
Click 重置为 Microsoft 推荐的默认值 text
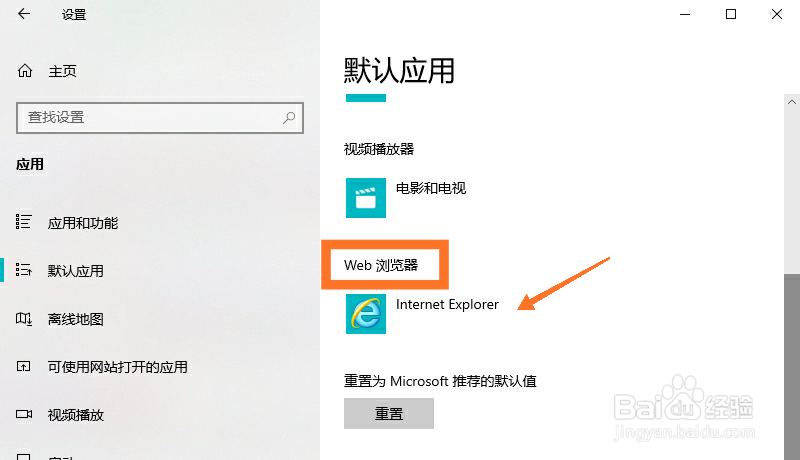440,381
